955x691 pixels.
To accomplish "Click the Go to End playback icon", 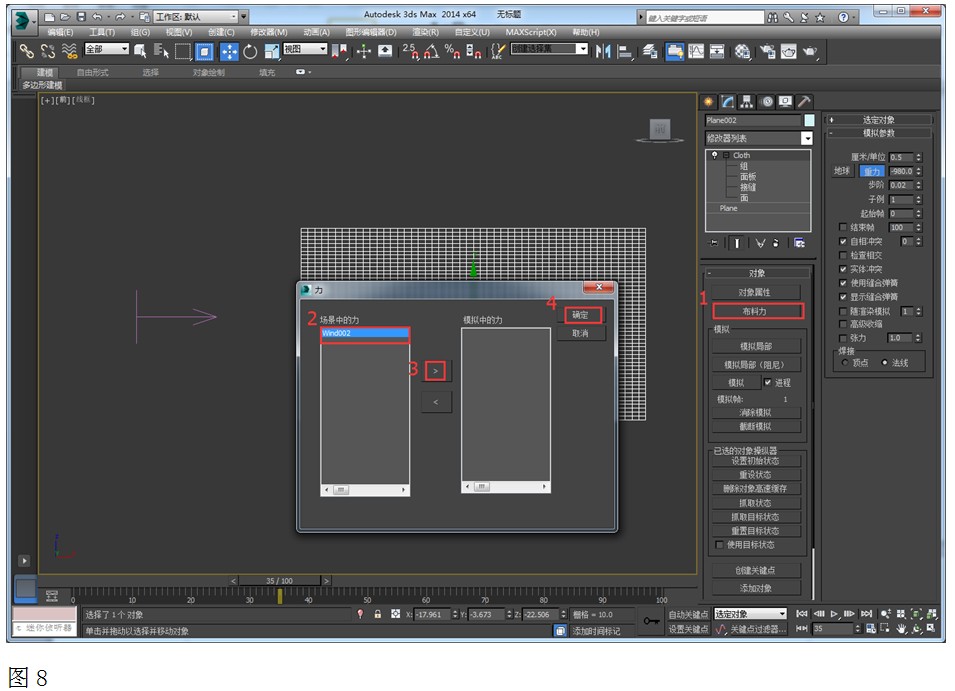I will pyautogui.click(x=867, y=614).
